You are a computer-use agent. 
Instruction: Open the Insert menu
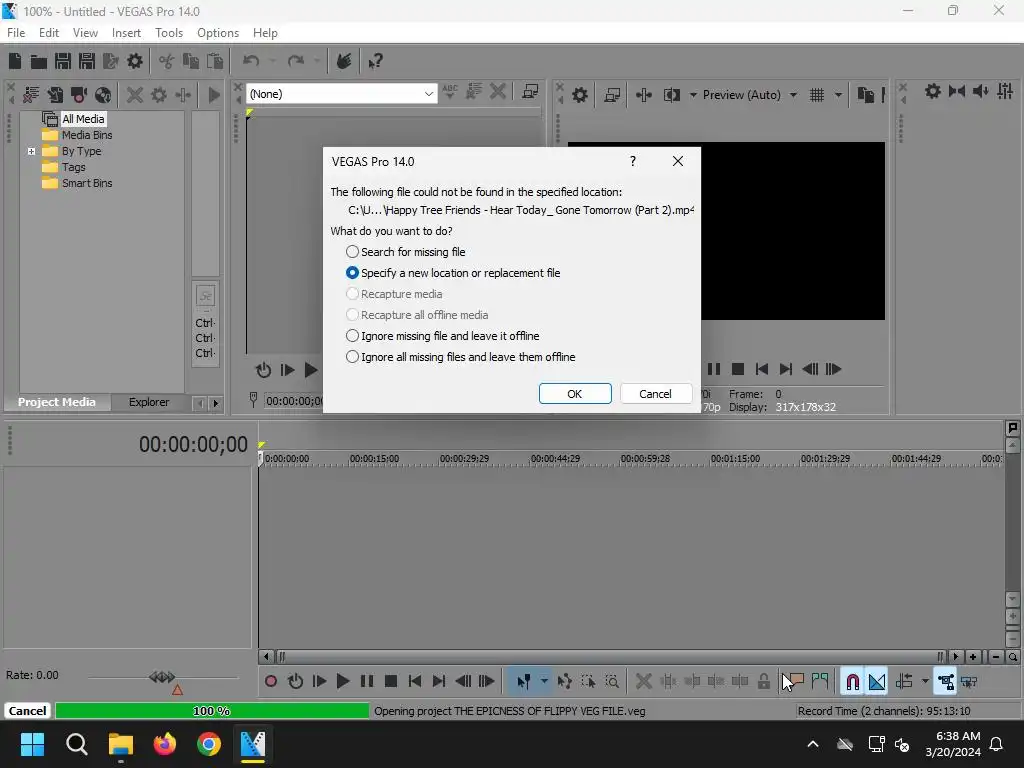tap(126, 33)
